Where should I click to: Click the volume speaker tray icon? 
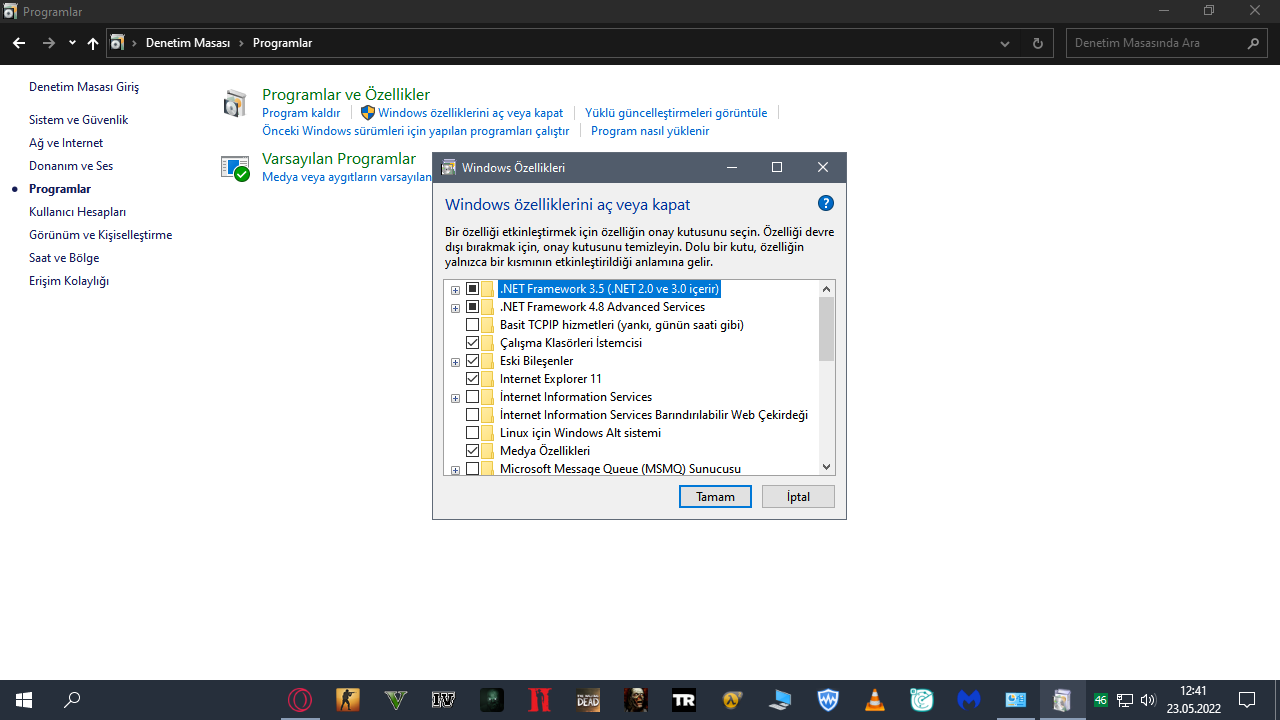pos(1147,700)
